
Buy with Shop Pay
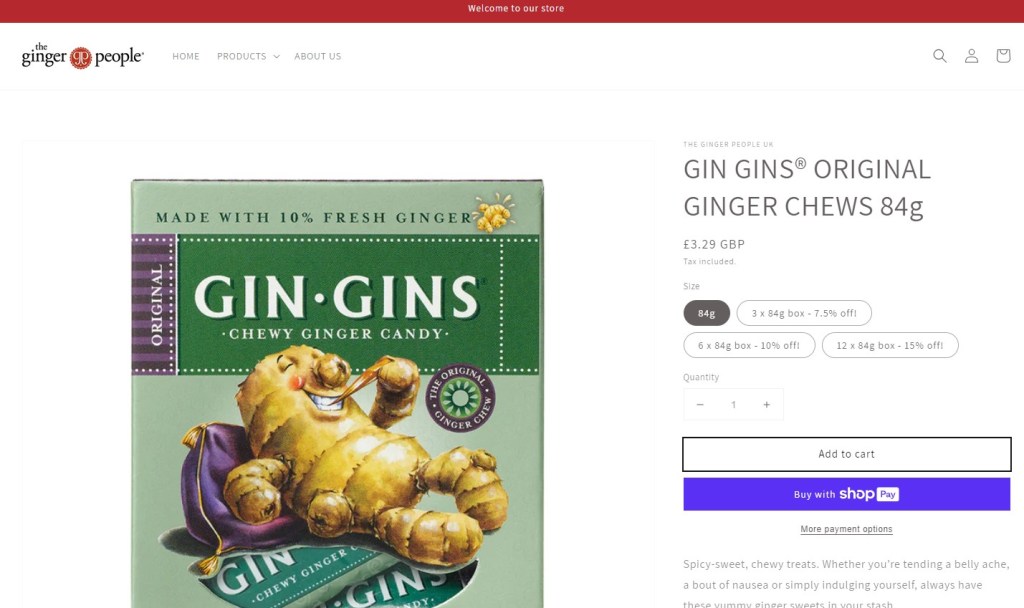coord(846,494)
